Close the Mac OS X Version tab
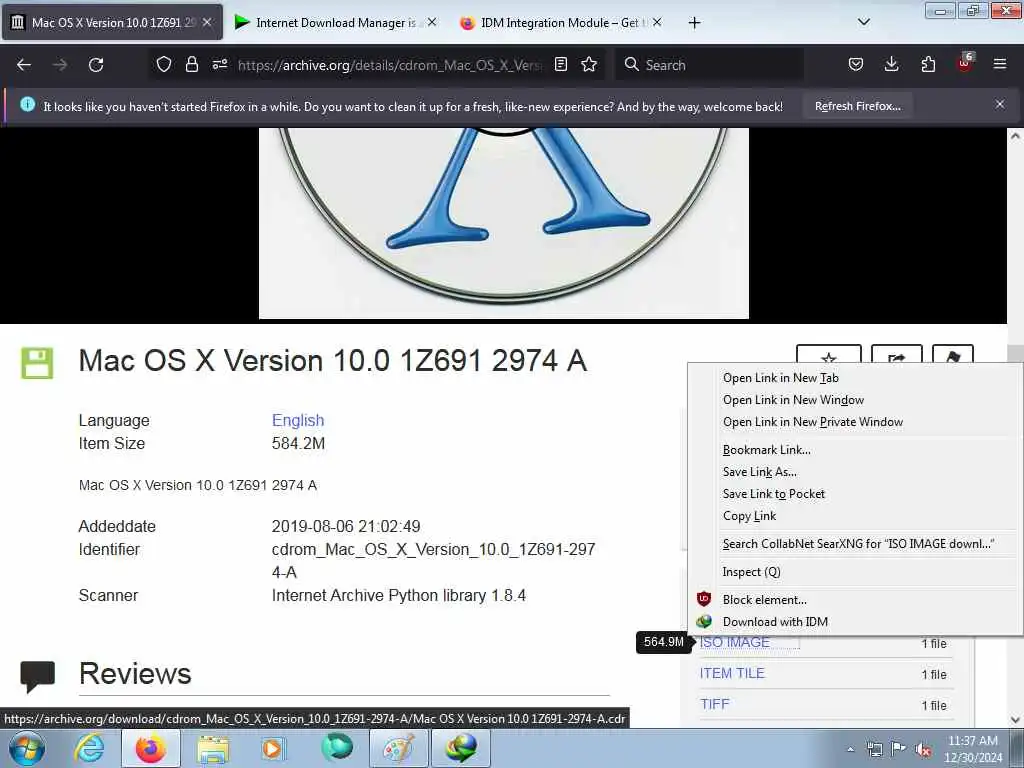The image size is (1024, 768). pos(207,22)
